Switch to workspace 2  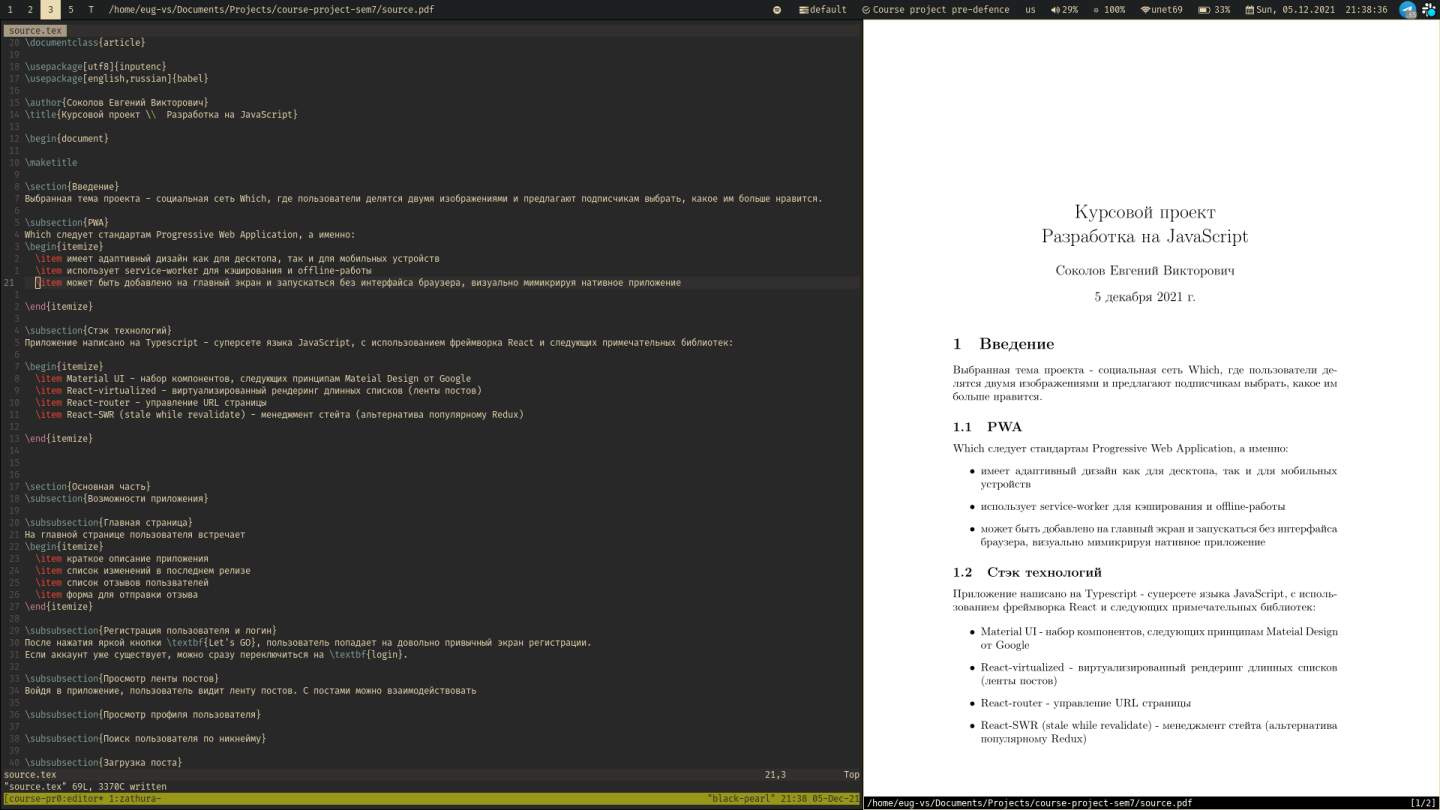28,9
